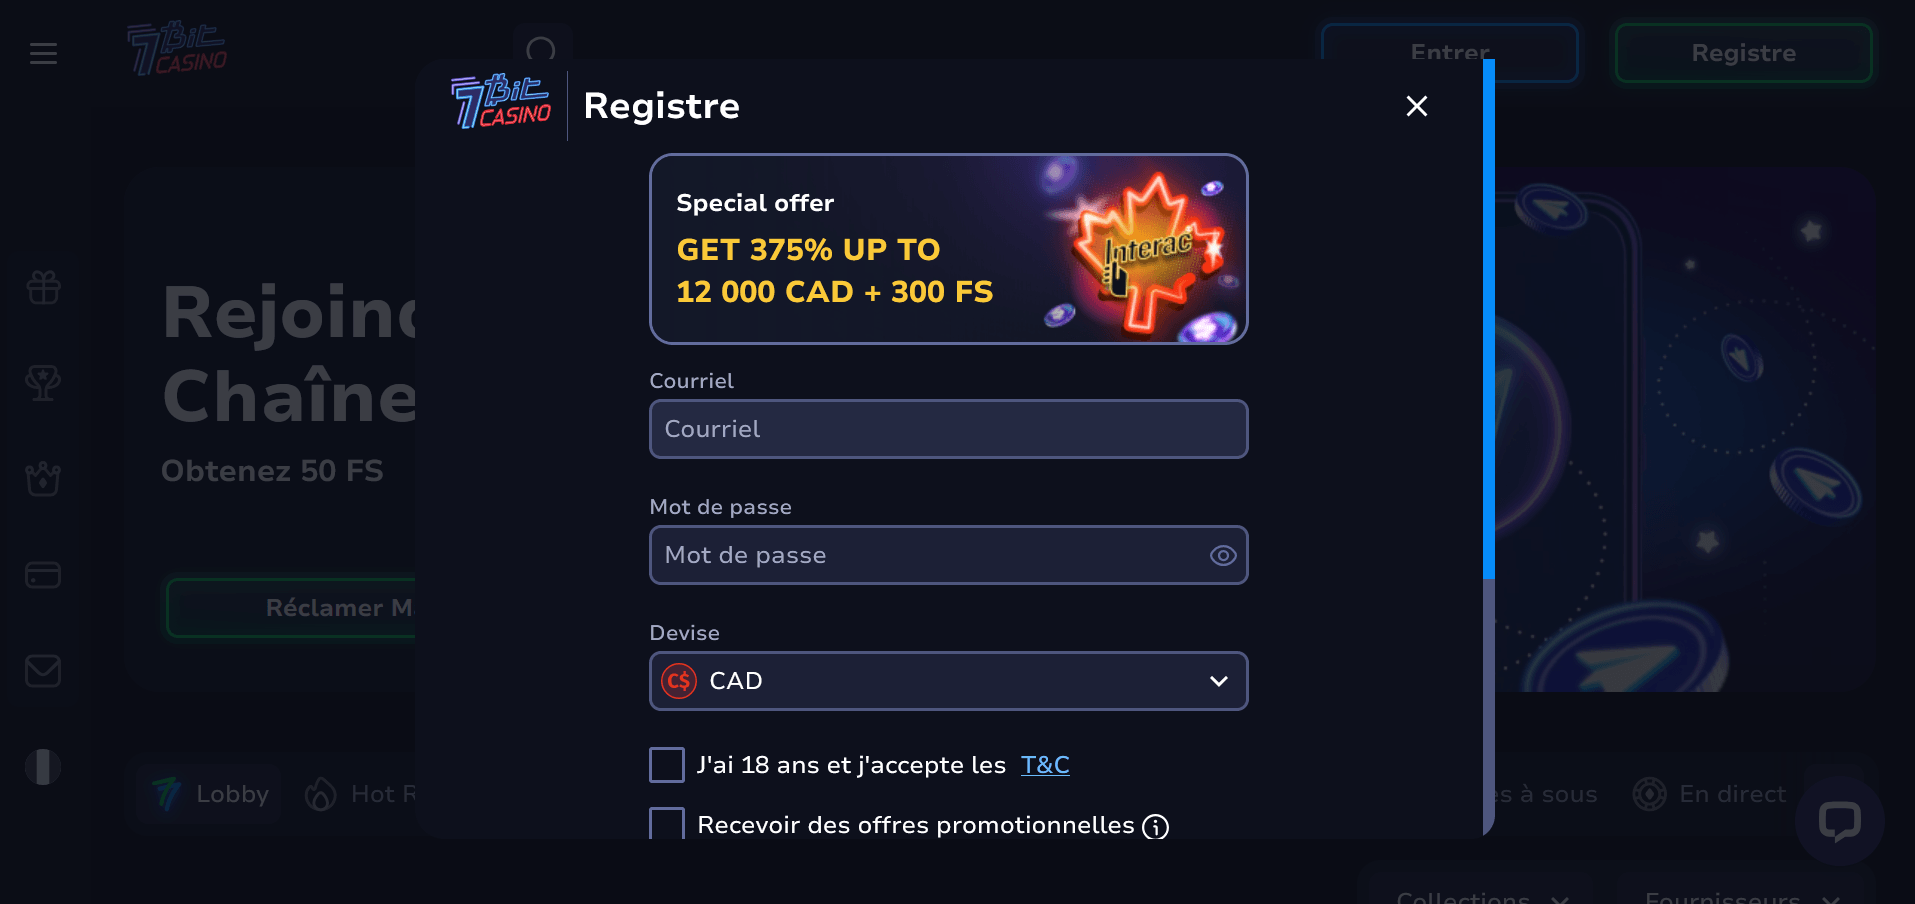1915x904 pixels.
Task: Open the T&C link
Action: point(1045,765)
